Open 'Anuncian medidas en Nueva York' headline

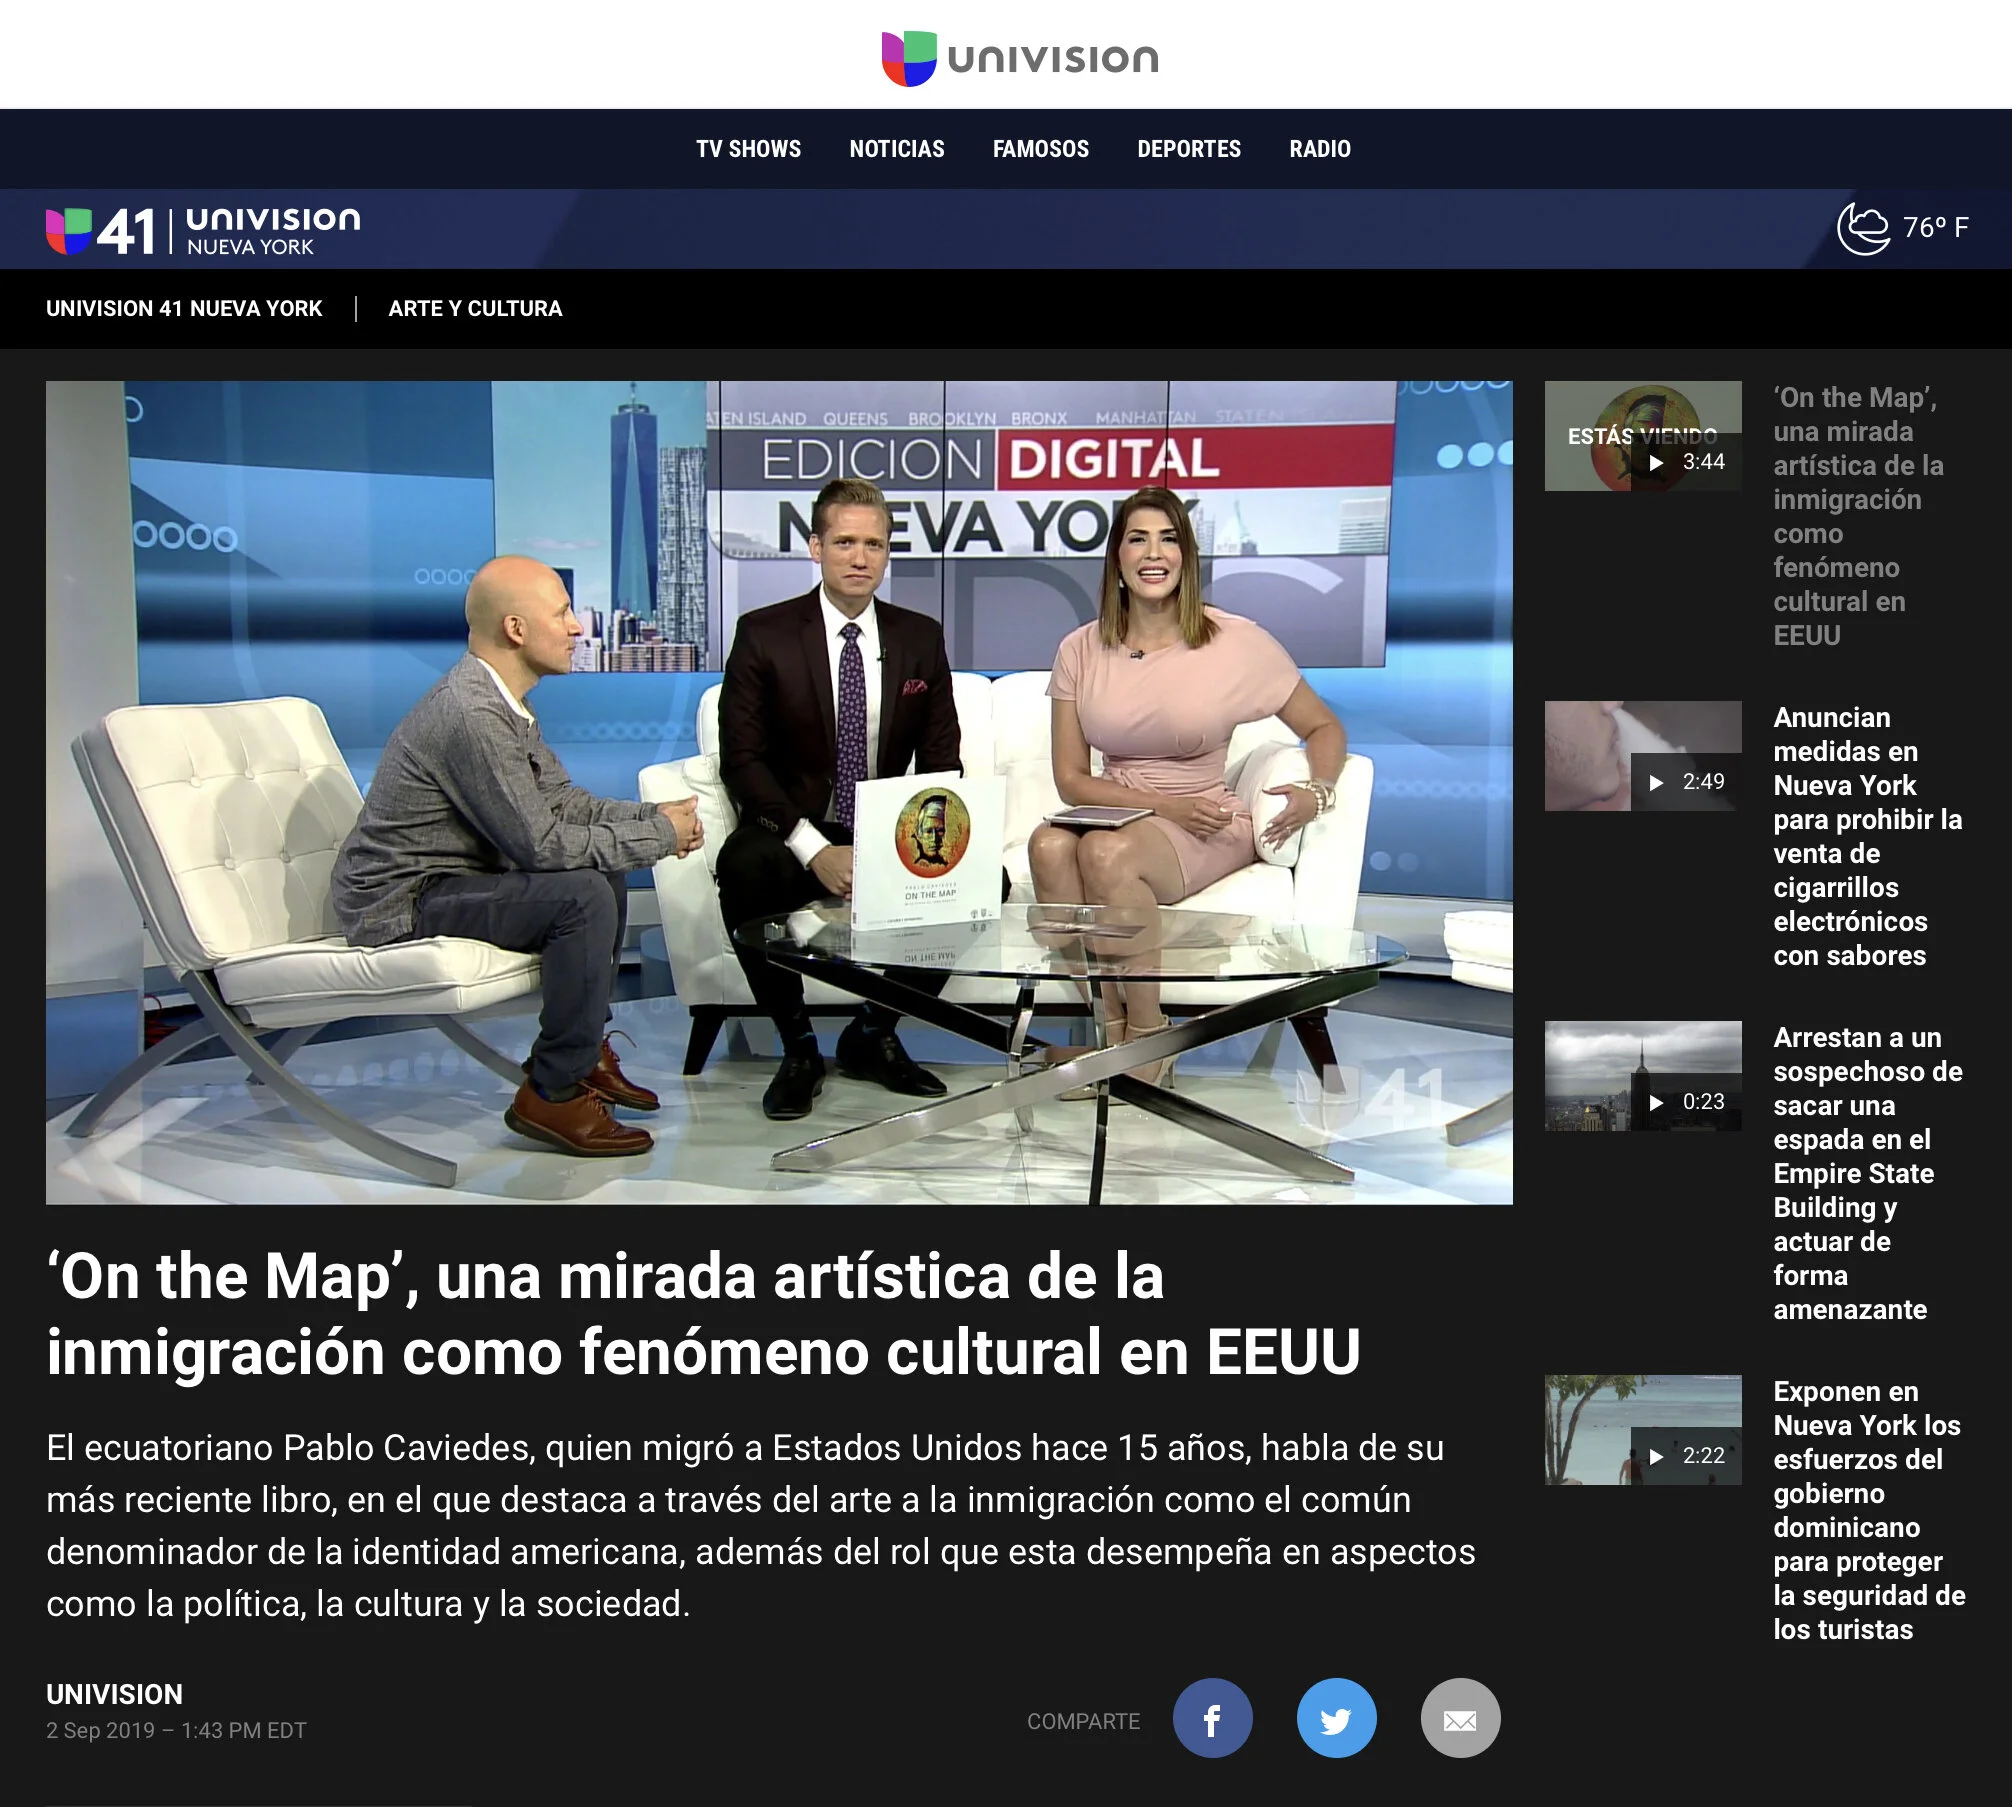tap(1868, 836)
